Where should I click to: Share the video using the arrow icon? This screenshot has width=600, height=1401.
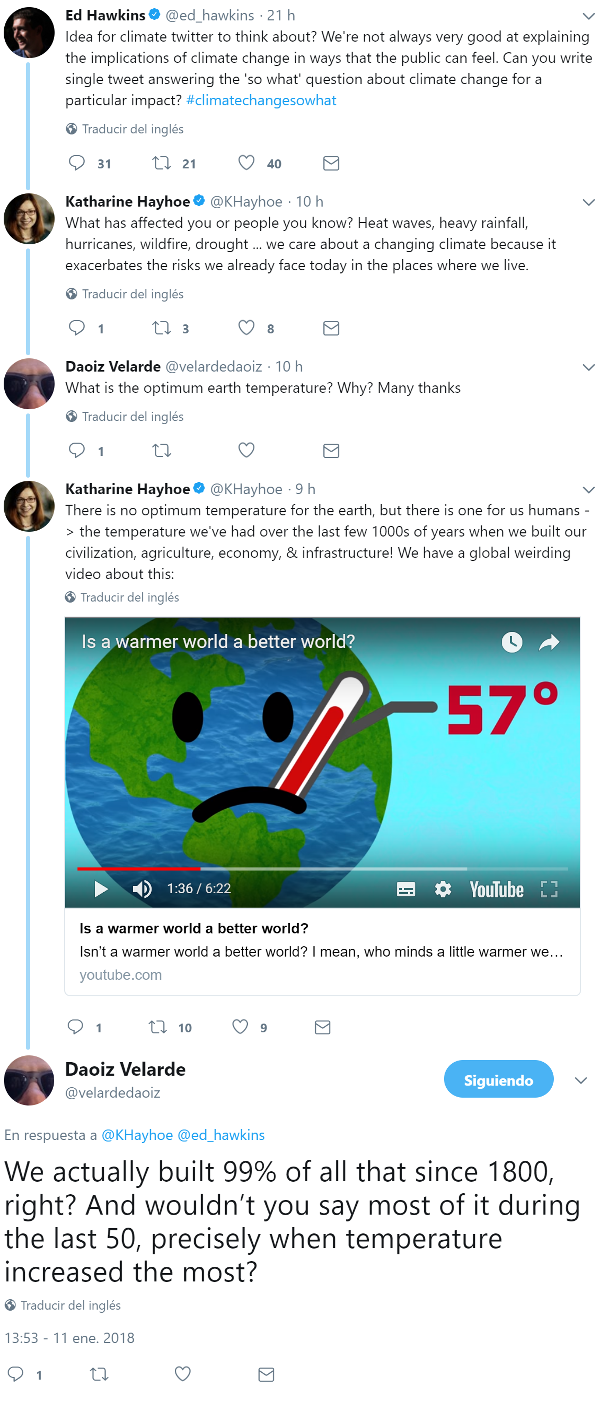pos(549,642)
